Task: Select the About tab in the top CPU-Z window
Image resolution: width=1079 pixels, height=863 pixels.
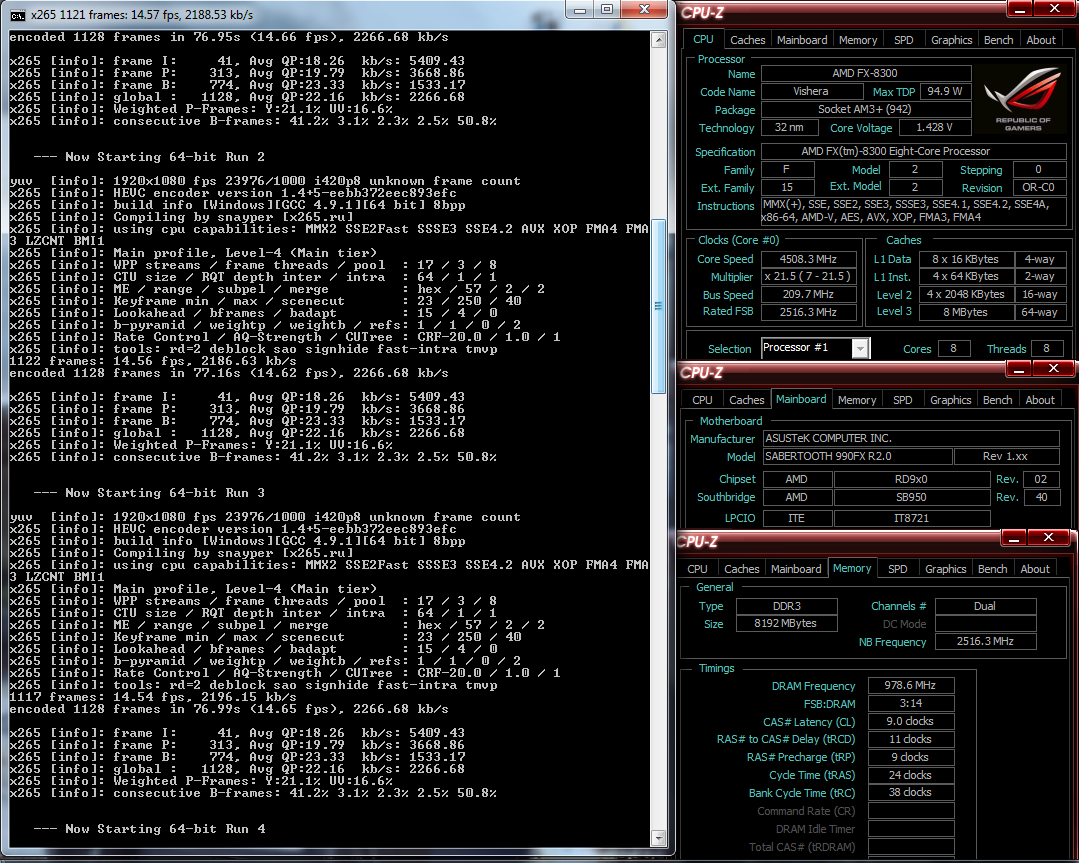Action: (1041, 40)
